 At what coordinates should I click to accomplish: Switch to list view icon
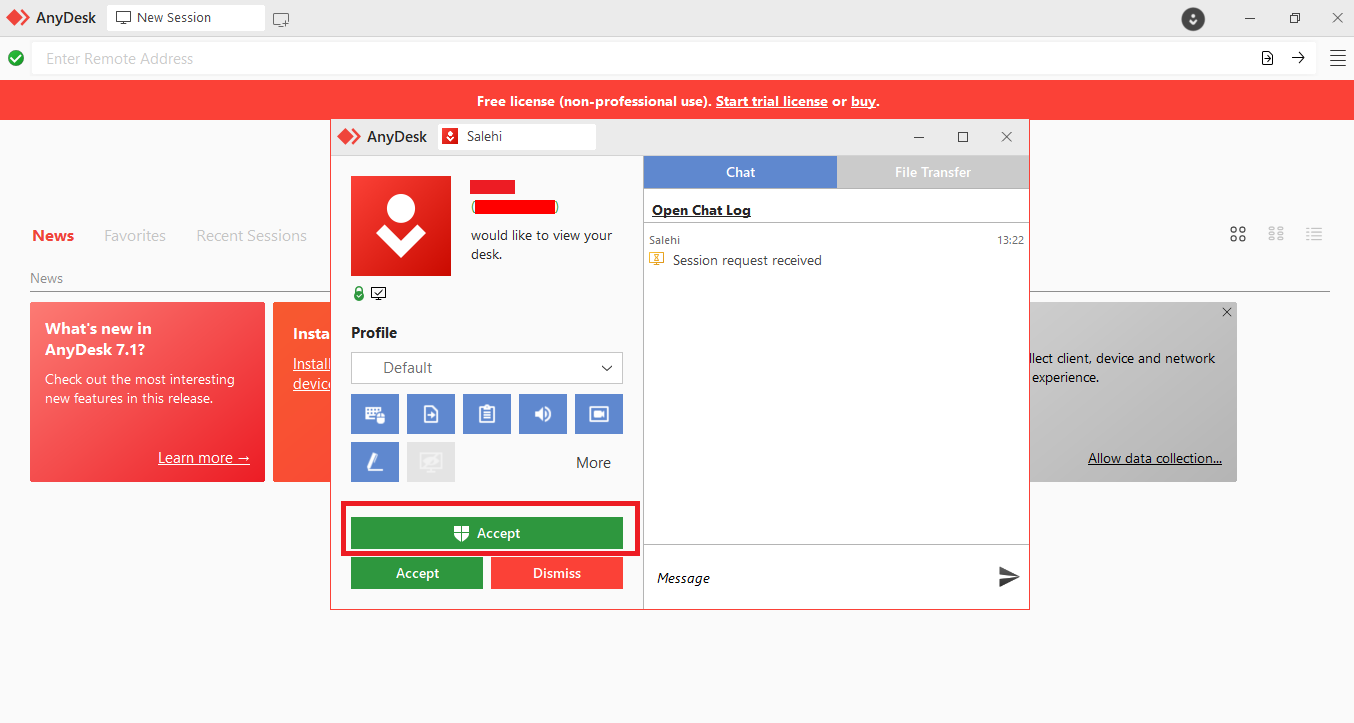[x=1314, y=234]
